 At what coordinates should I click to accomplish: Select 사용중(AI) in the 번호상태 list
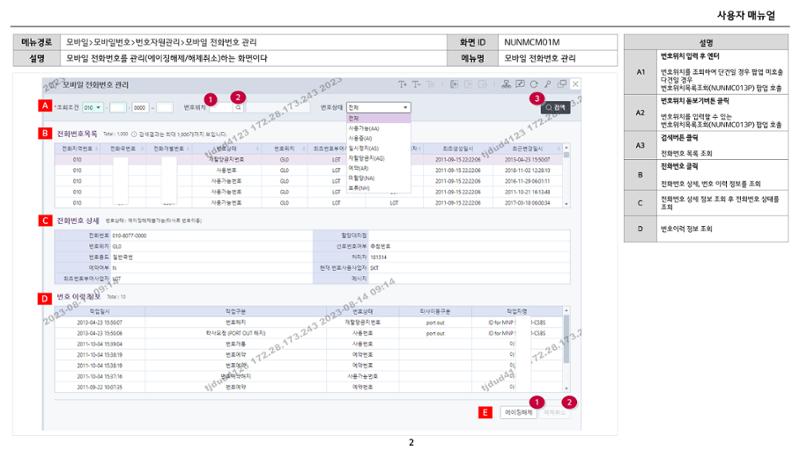click(x=378, y=138)
